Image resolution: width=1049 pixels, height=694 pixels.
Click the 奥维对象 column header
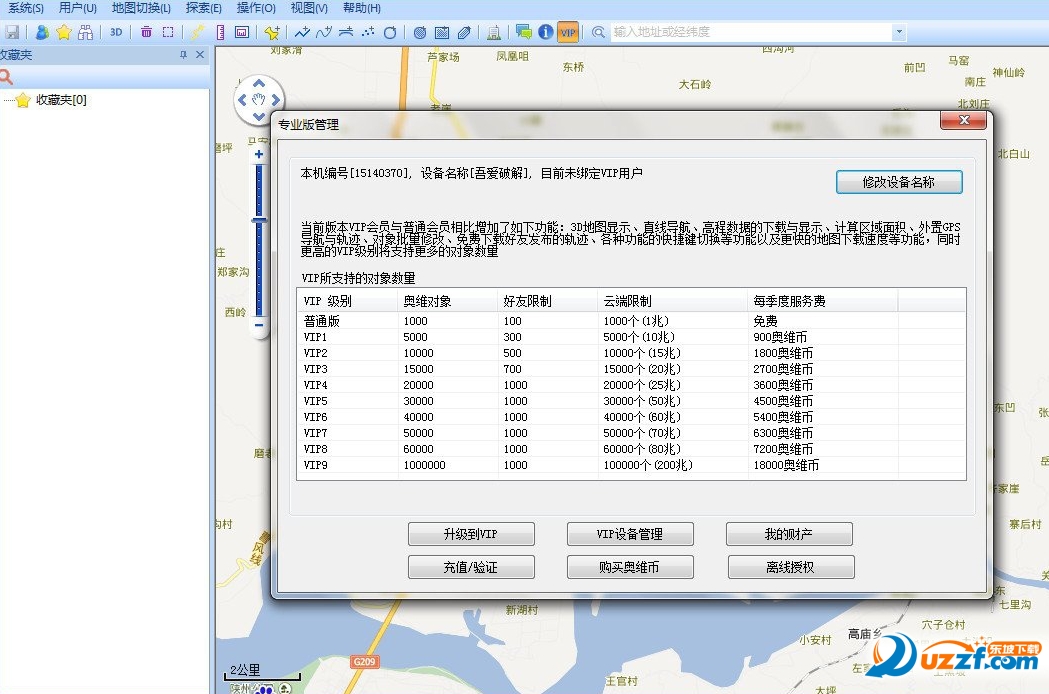pyautogui.click(x=448, y=301)
